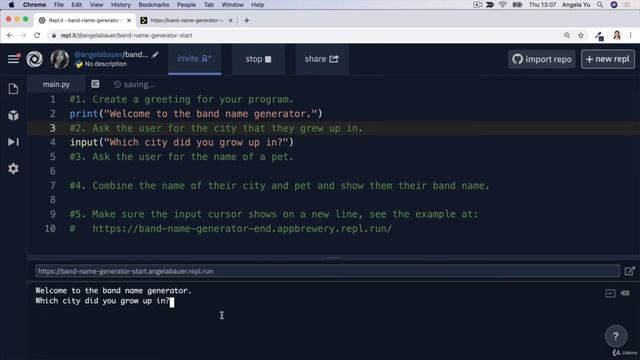The height and width of the screenshot is (360, 640).
Task: Open the settings gear in sidebar
Action: pos(13,169)
